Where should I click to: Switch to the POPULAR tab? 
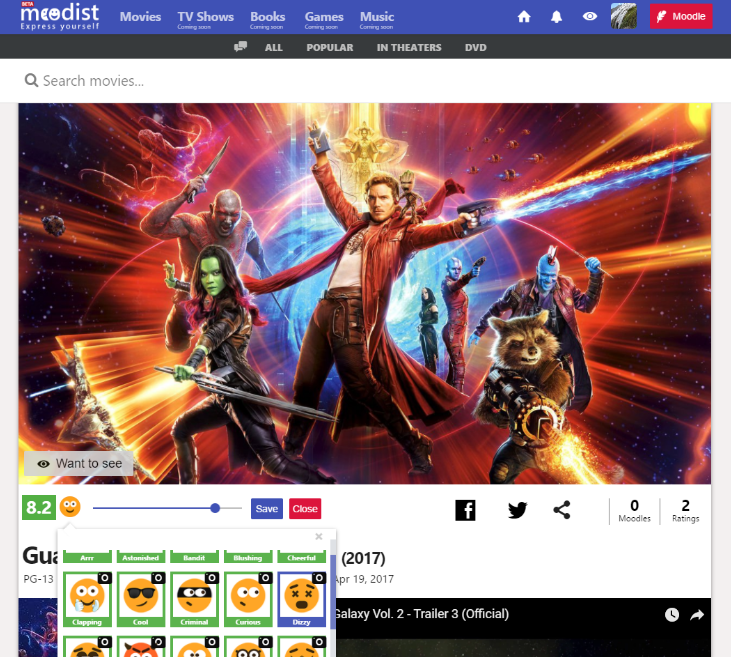(x=330, y=48)
